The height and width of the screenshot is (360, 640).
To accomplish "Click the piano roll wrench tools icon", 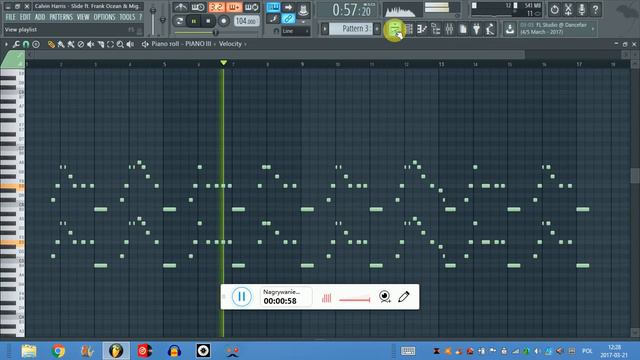I will [16, 44].
